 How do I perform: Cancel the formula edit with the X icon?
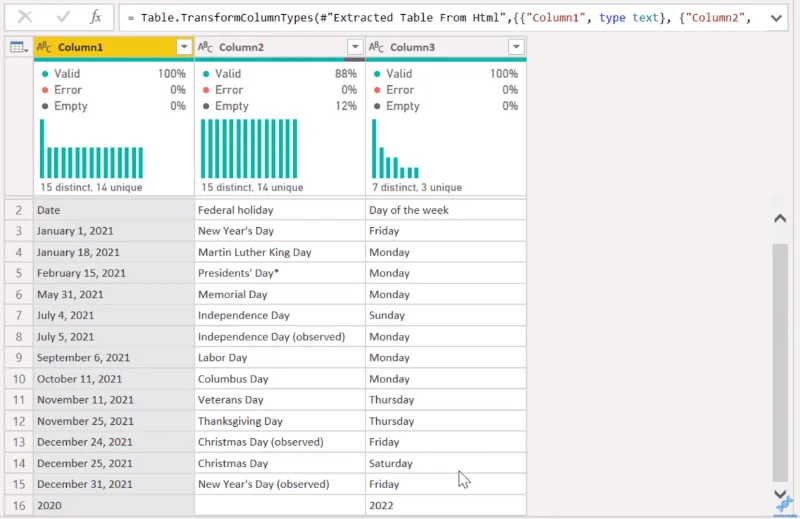tap(24, 17)
